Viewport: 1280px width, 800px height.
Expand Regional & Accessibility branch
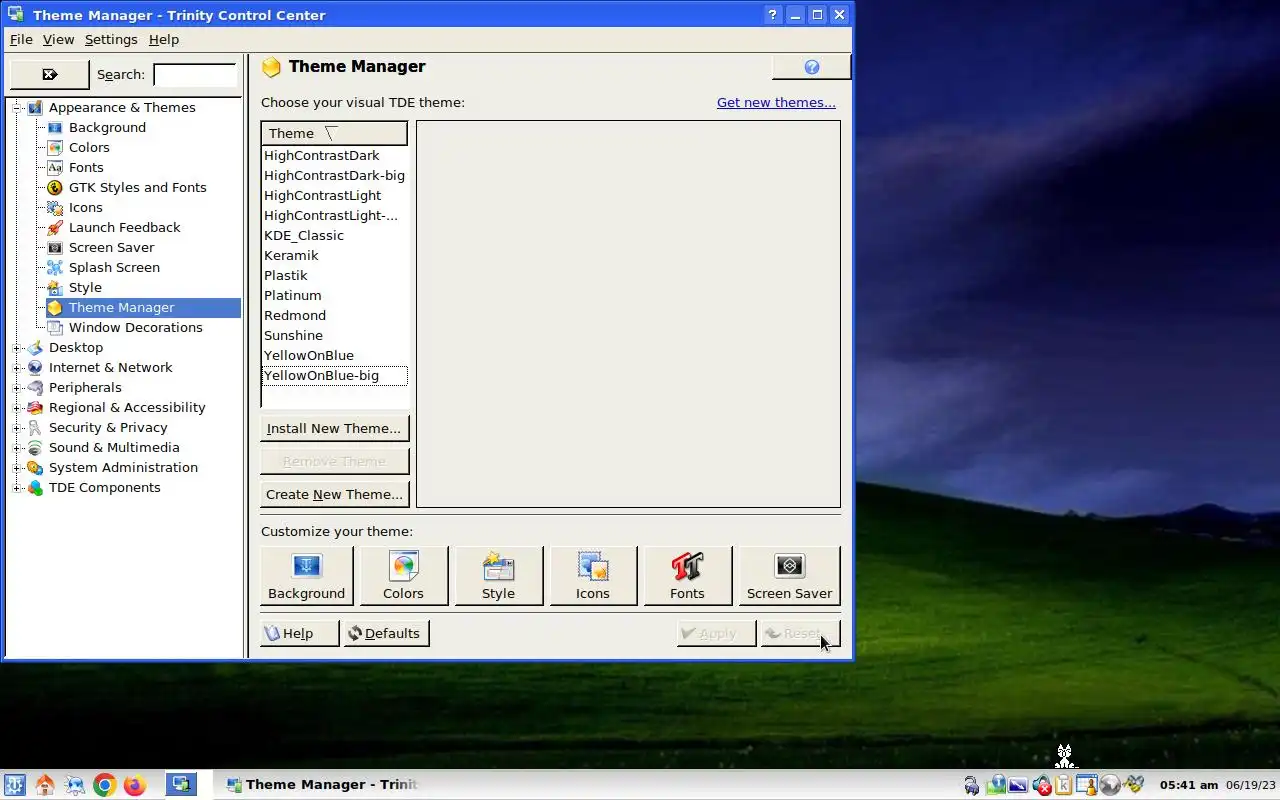pos(17,407)
